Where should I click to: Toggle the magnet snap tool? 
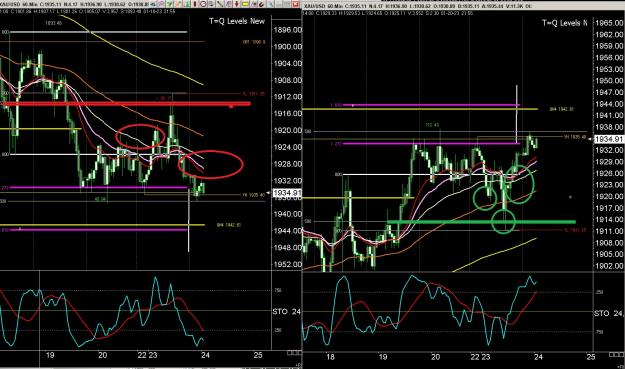pos(261,4)
